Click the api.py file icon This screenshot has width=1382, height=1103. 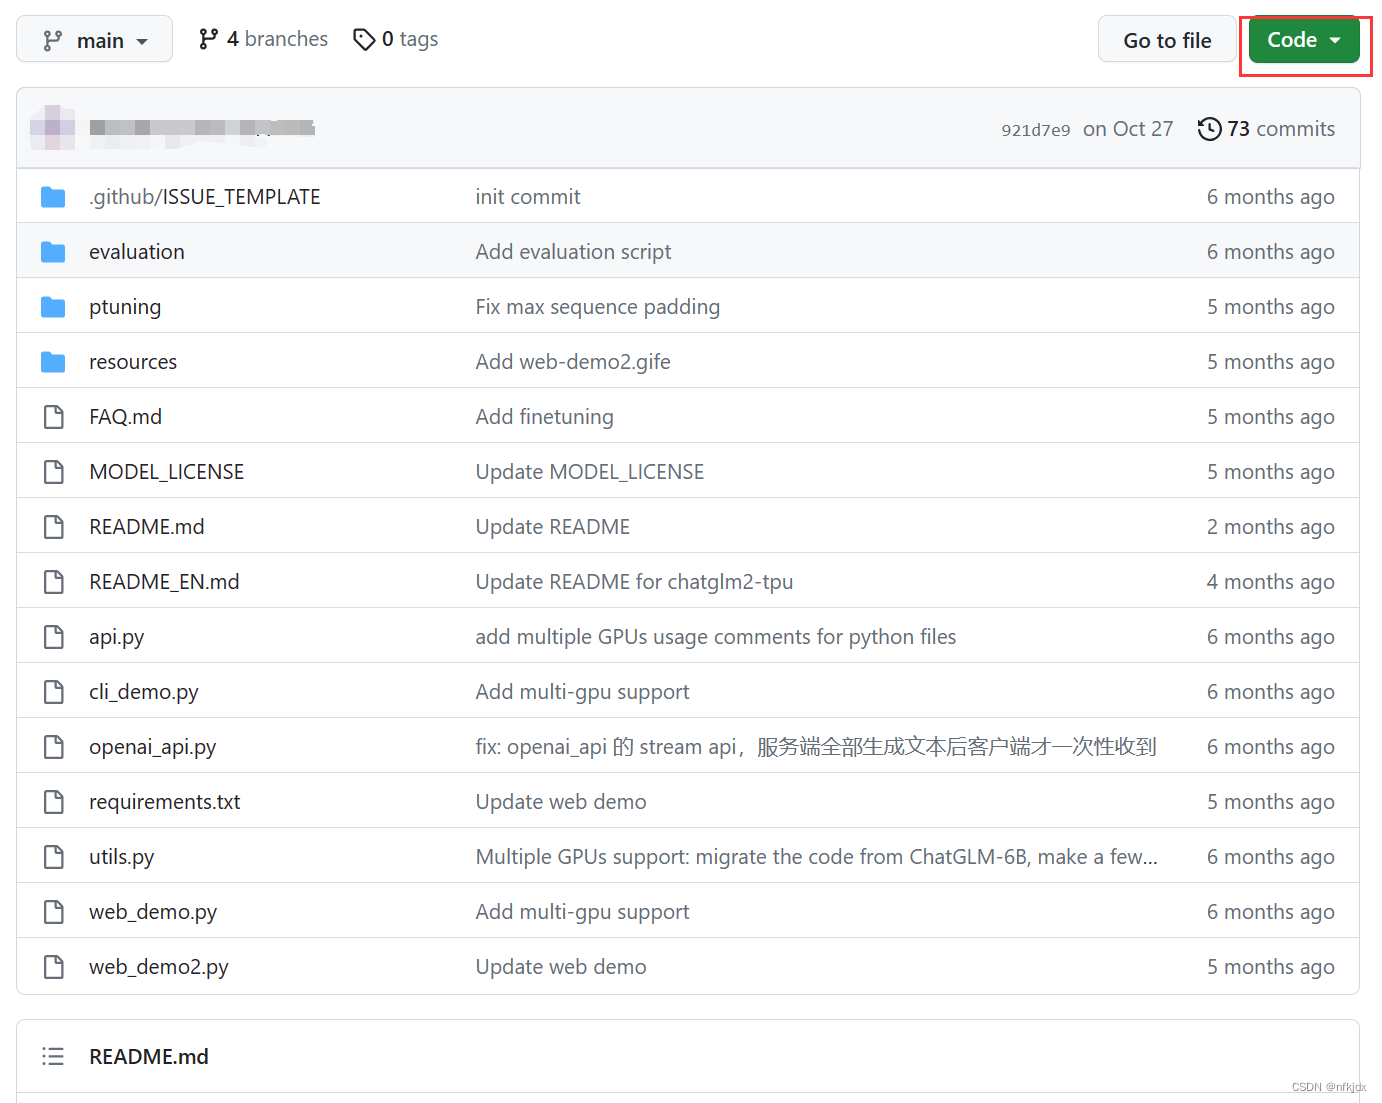53,637
